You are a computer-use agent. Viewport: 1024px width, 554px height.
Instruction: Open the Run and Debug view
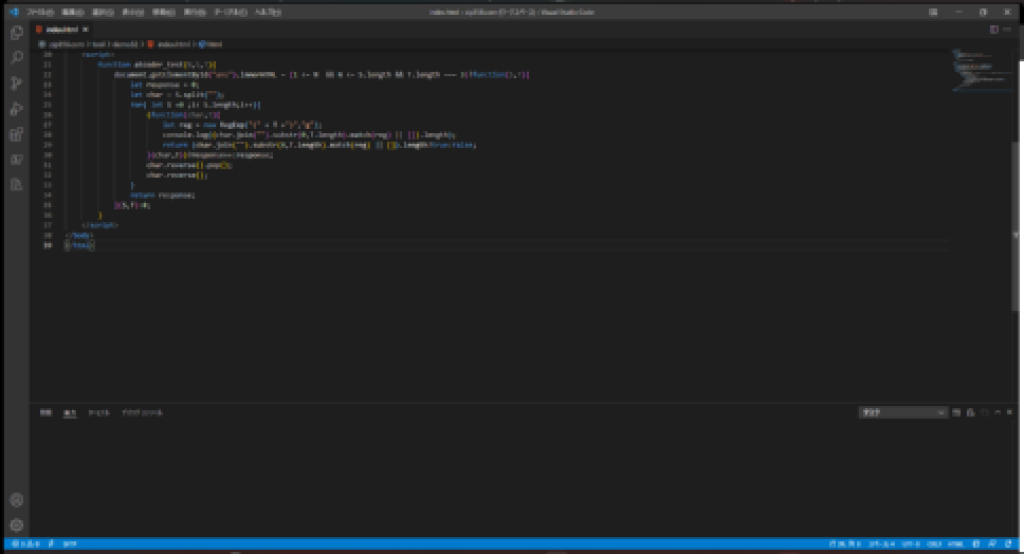tap(16, 109)
